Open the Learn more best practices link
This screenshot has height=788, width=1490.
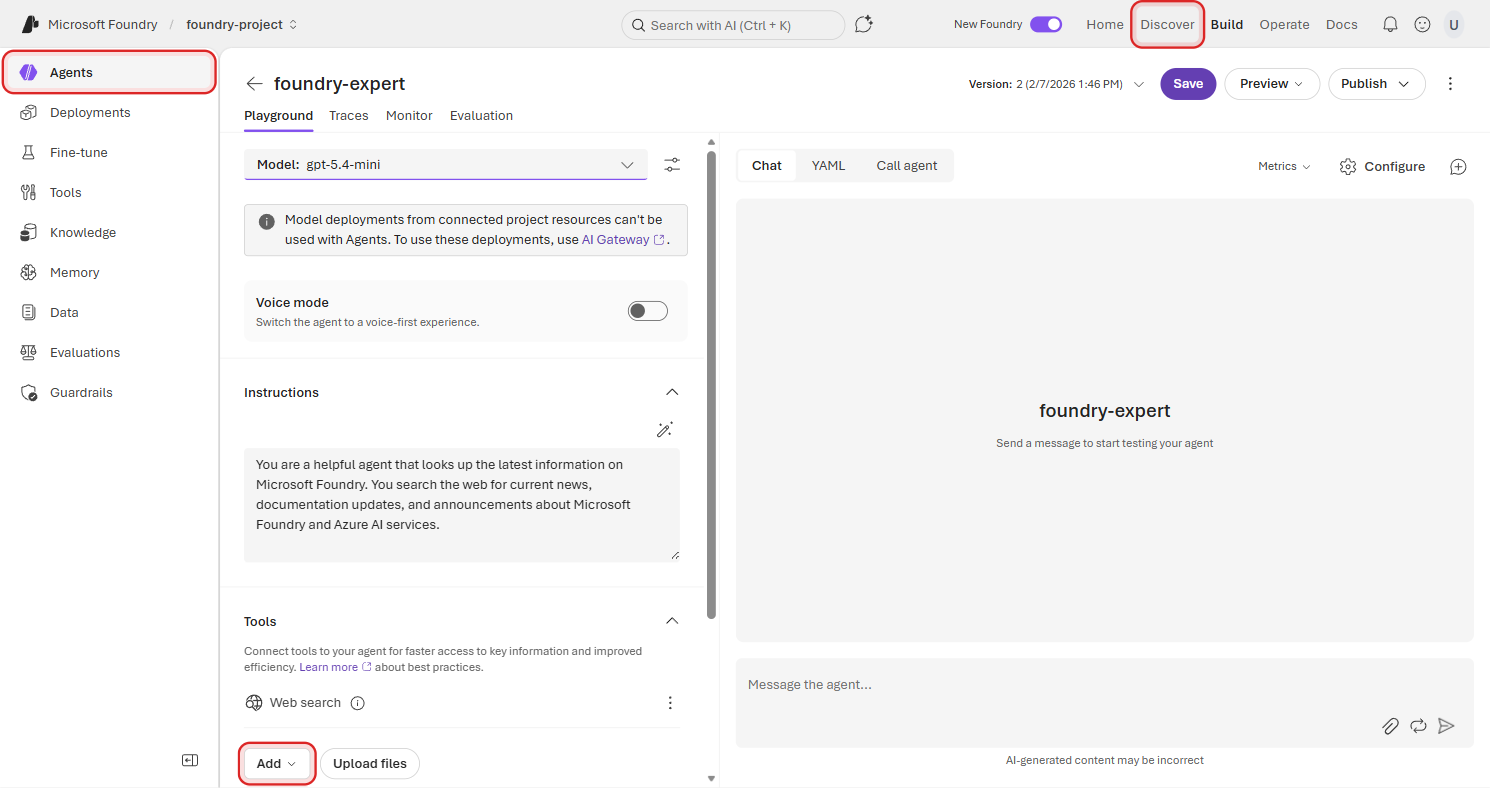coord(335,667)
